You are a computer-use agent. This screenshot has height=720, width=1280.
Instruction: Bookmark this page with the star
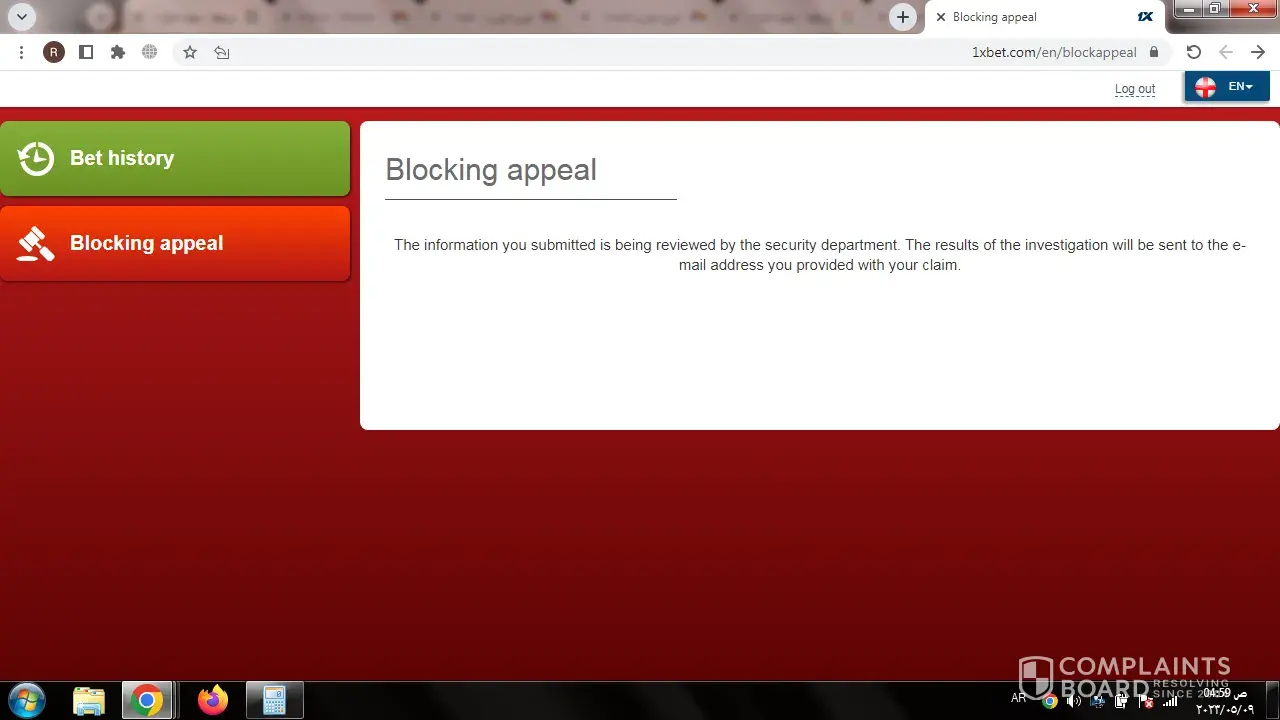190,52
